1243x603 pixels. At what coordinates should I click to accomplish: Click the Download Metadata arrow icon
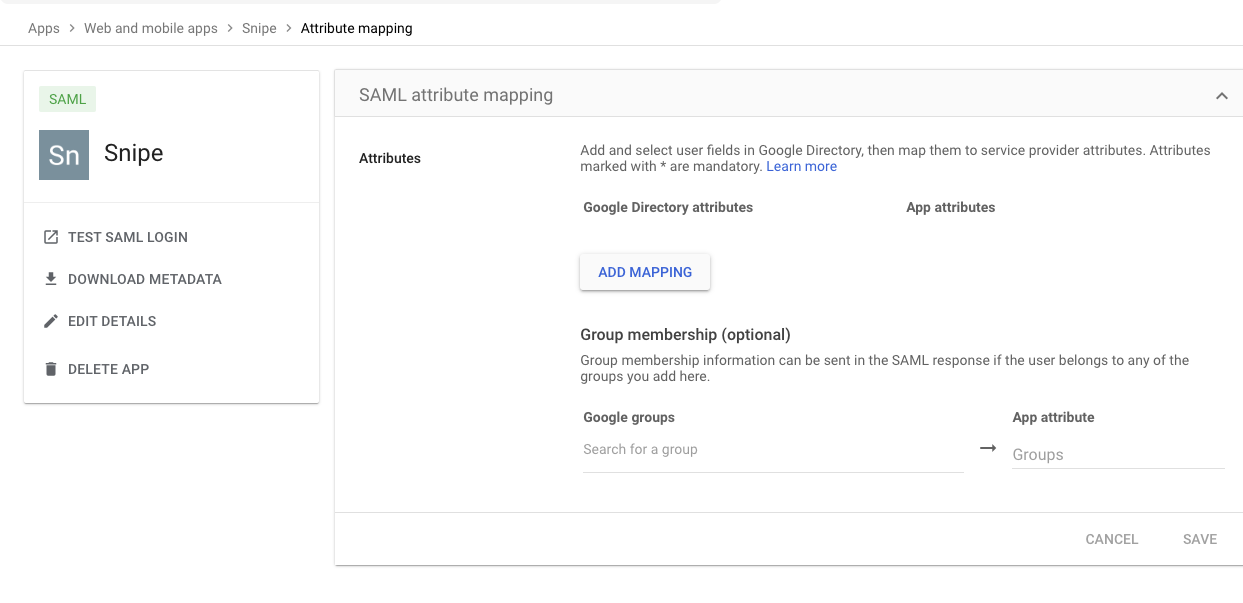(51, 279)
